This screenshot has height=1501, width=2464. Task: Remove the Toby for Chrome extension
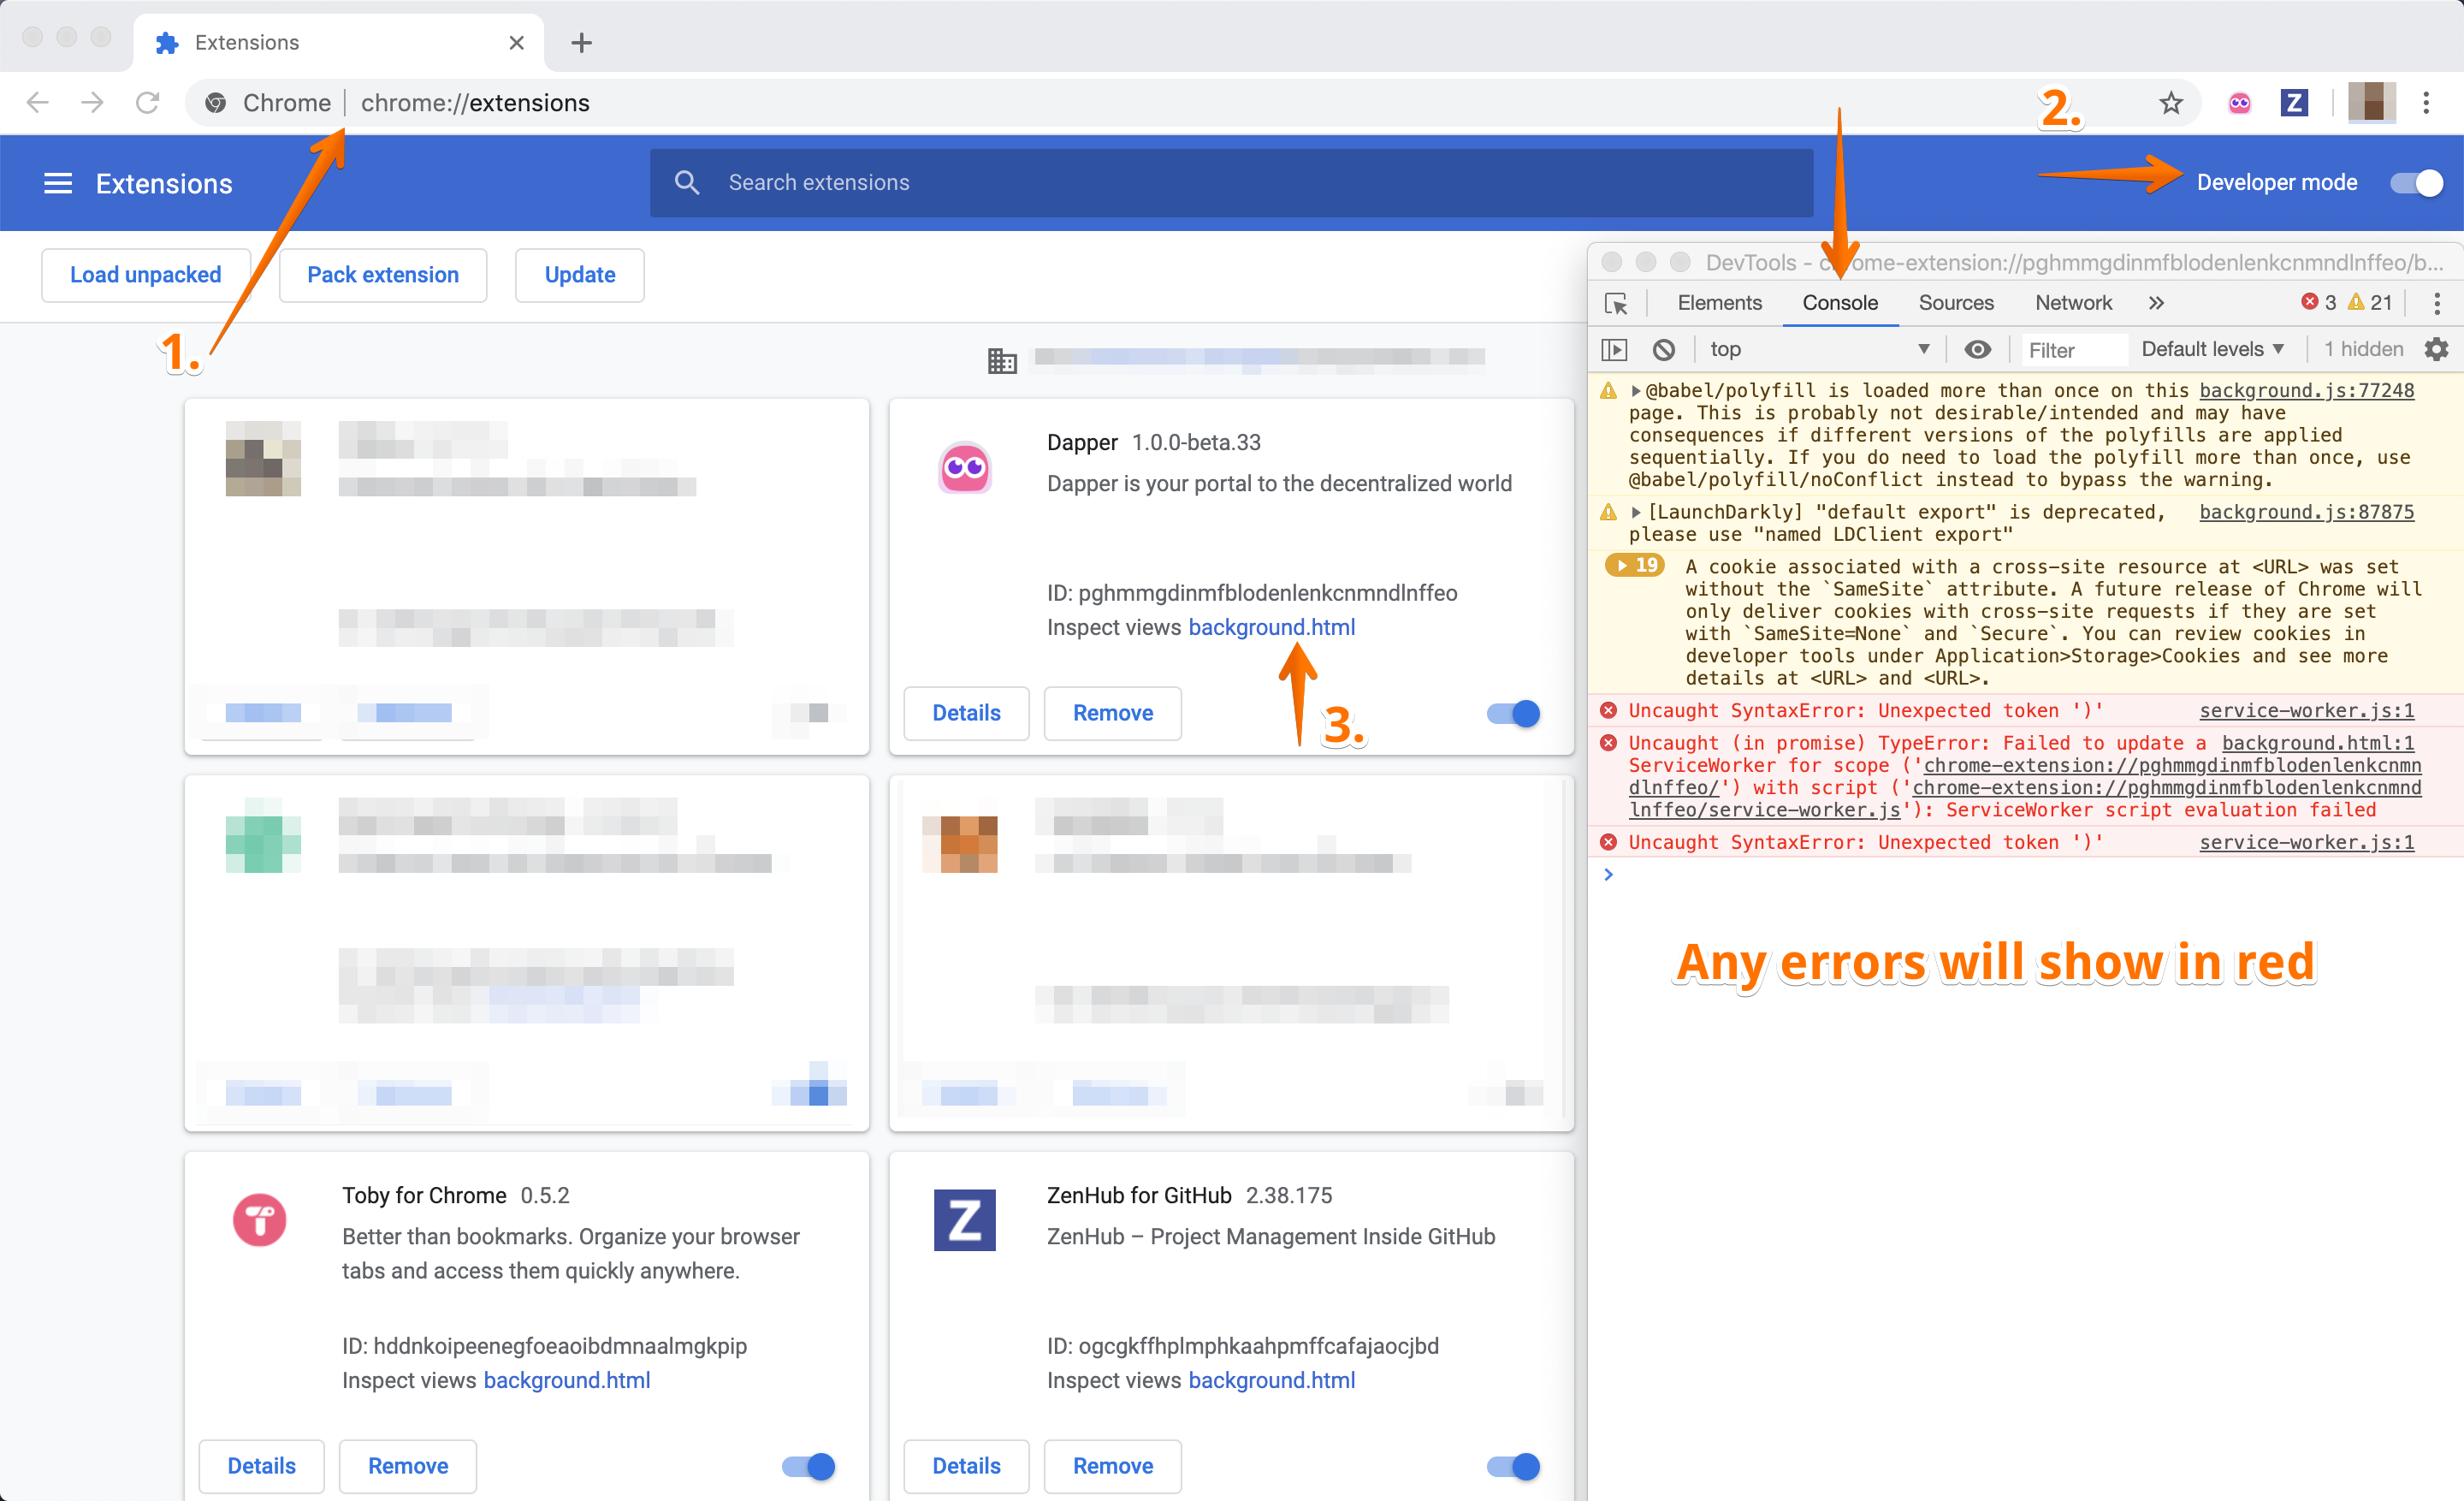click(x=408, y=1466)
